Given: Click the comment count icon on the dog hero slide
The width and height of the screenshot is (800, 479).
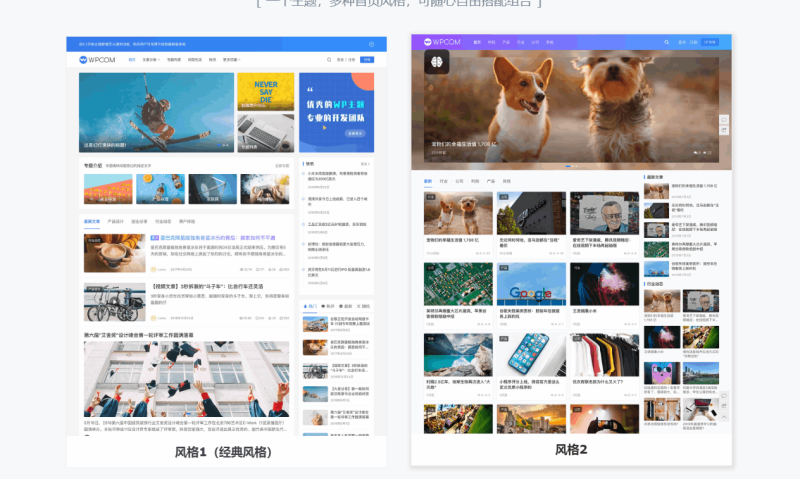Looking at the screenshot, I should [695, 153].
